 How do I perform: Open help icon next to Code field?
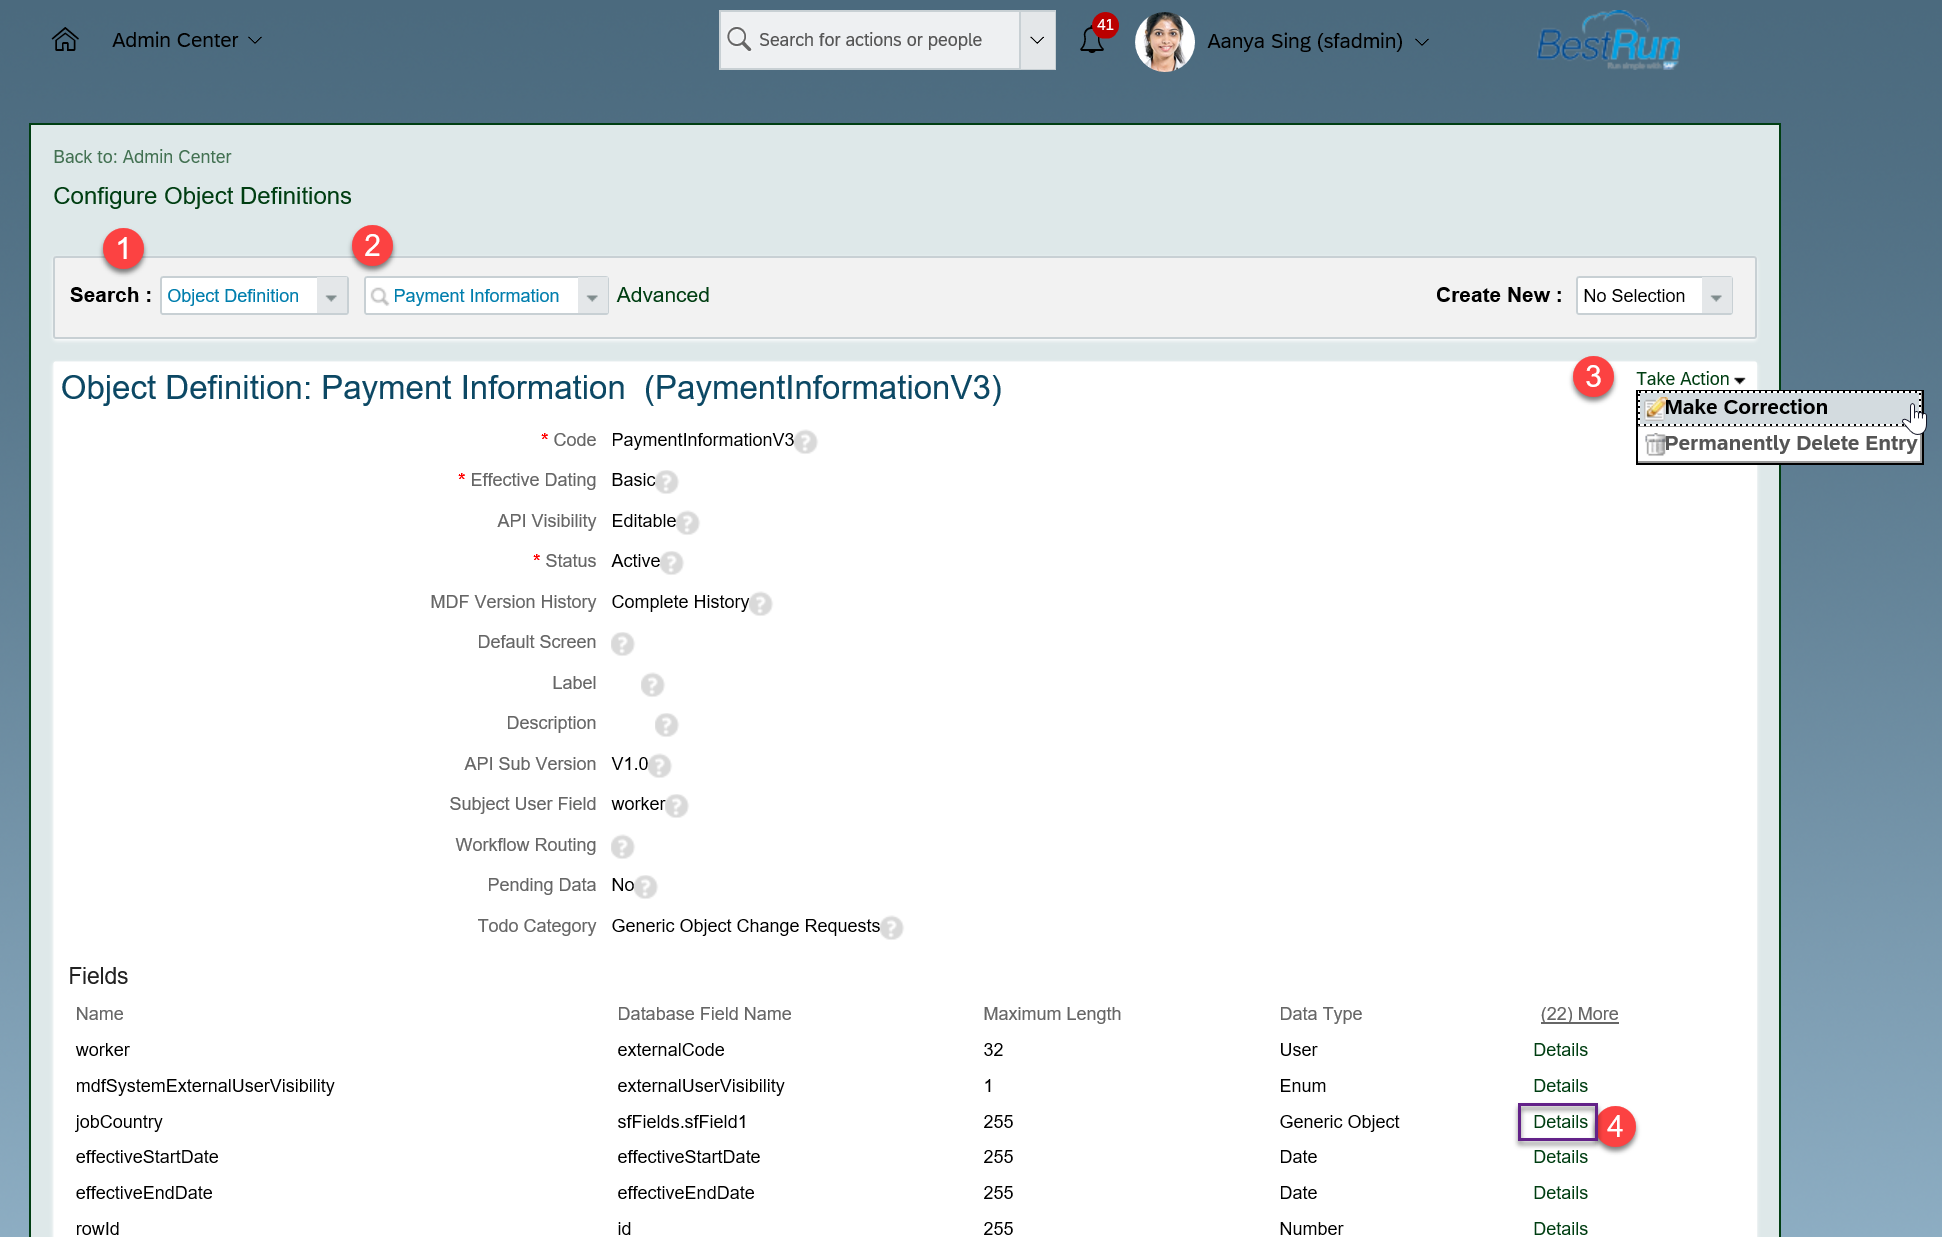(x=806, y=441)
